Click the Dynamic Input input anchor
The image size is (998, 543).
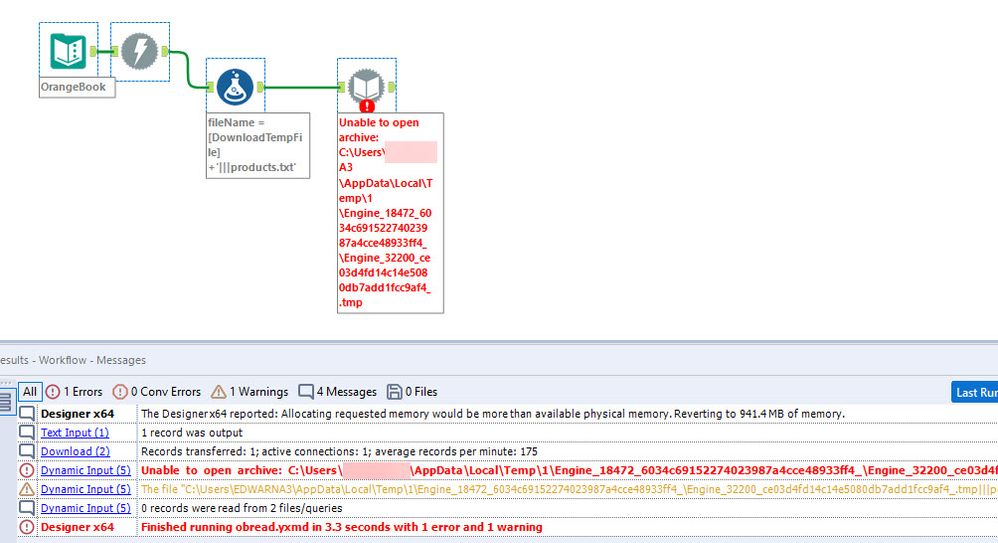342,87
